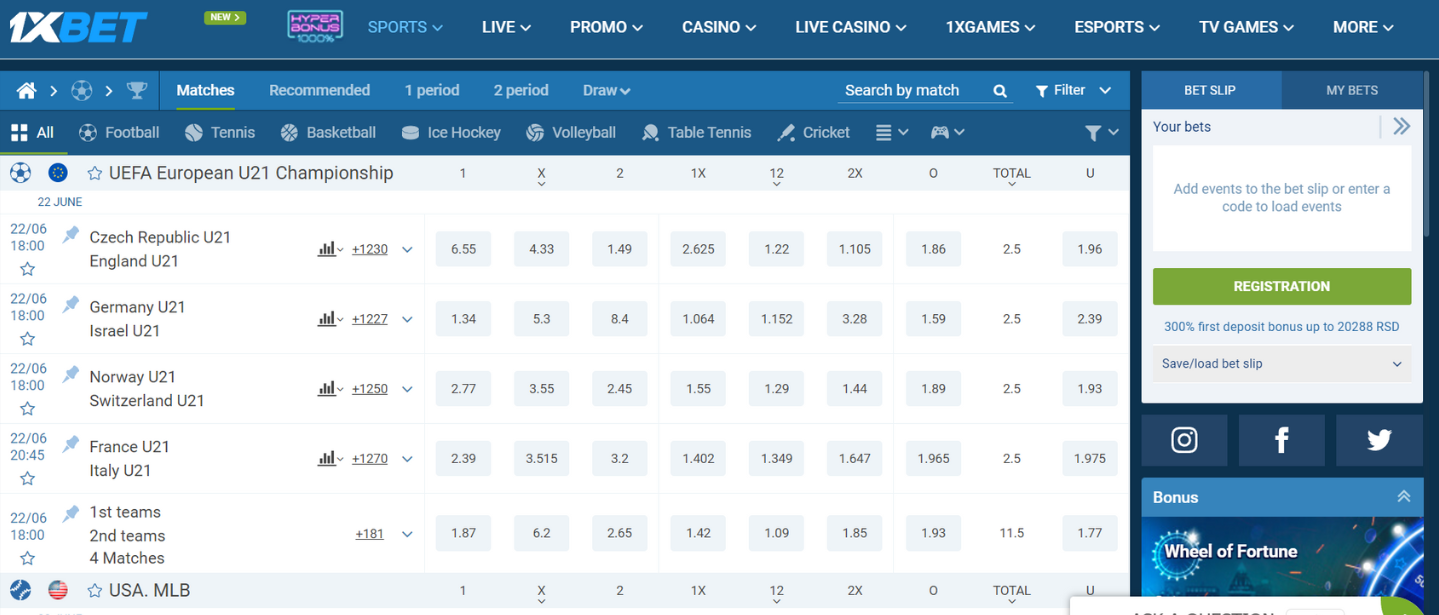
Task: Open +181 more markets link
Action: (370, 534)
